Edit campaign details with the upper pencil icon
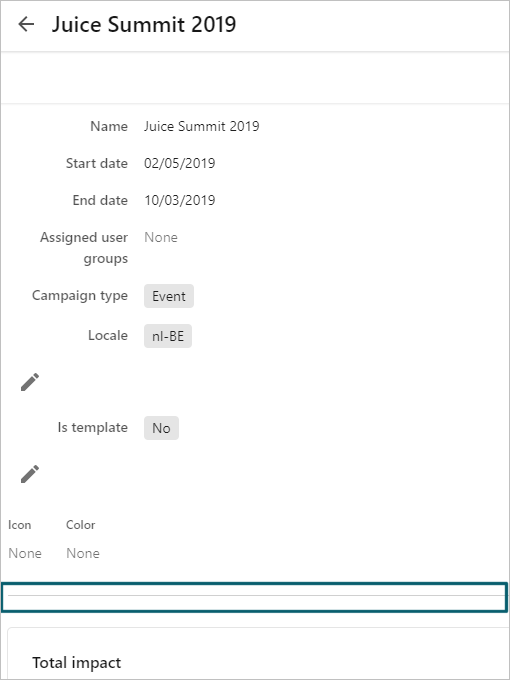Viewport: 510px width, 680px height. pos(30,382)
